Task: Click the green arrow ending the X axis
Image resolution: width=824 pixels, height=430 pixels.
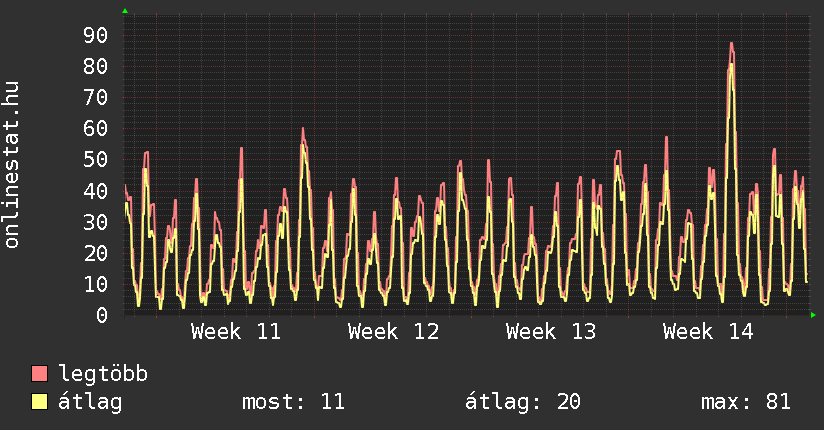Action: click(x=814, y=315)
